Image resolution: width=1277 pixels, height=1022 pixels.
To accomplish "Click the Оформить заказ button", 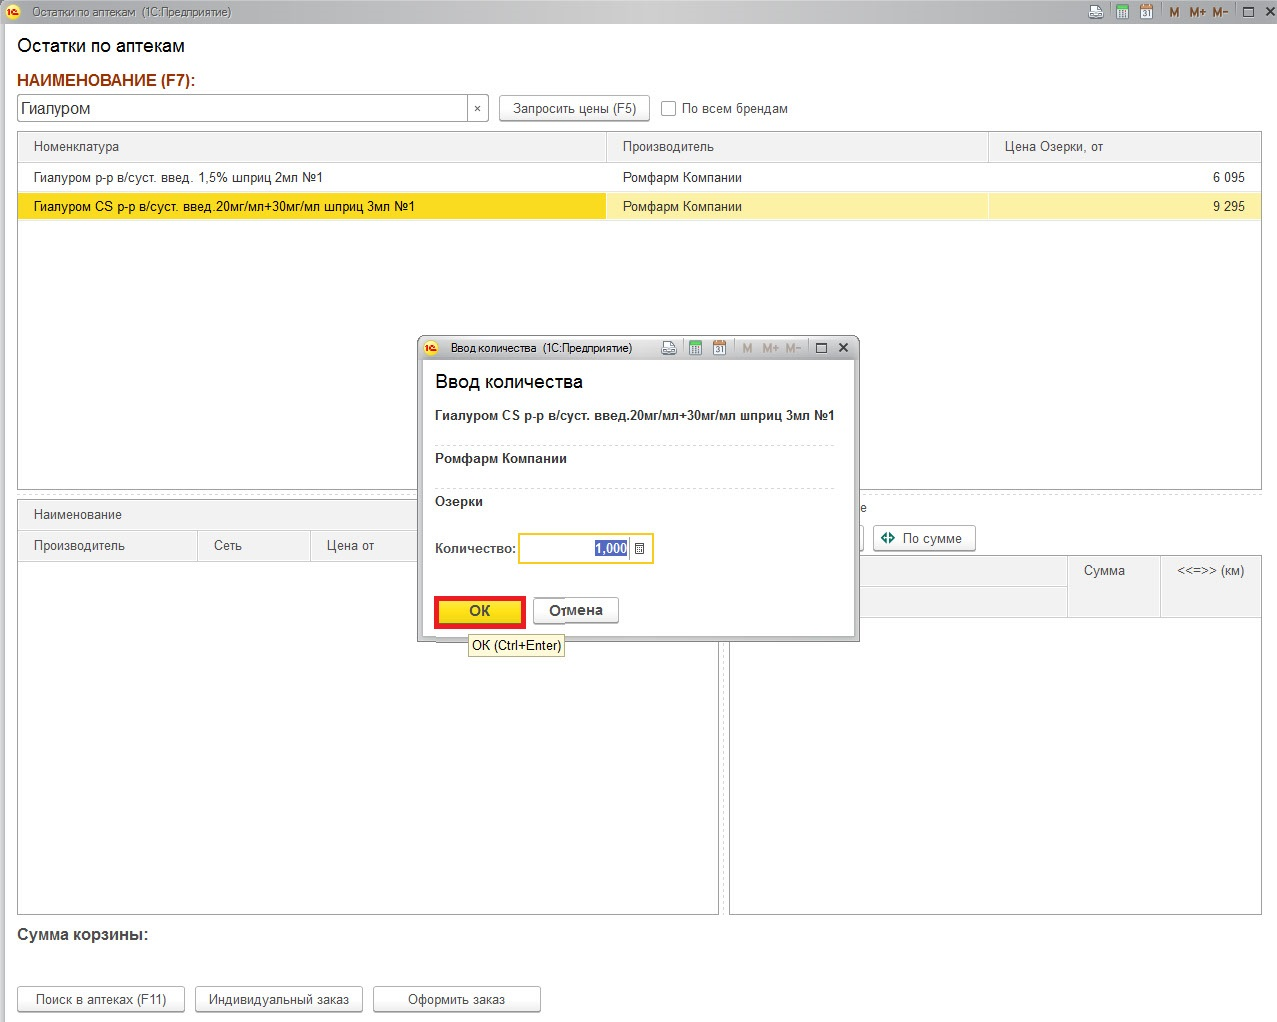I will [x=456, y=999].
